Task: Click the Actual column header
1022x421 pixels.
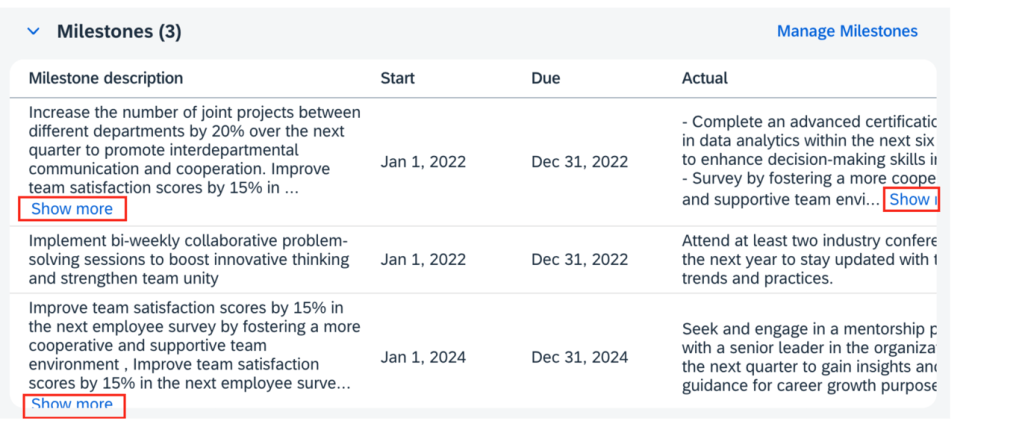Action: [704, 78]
